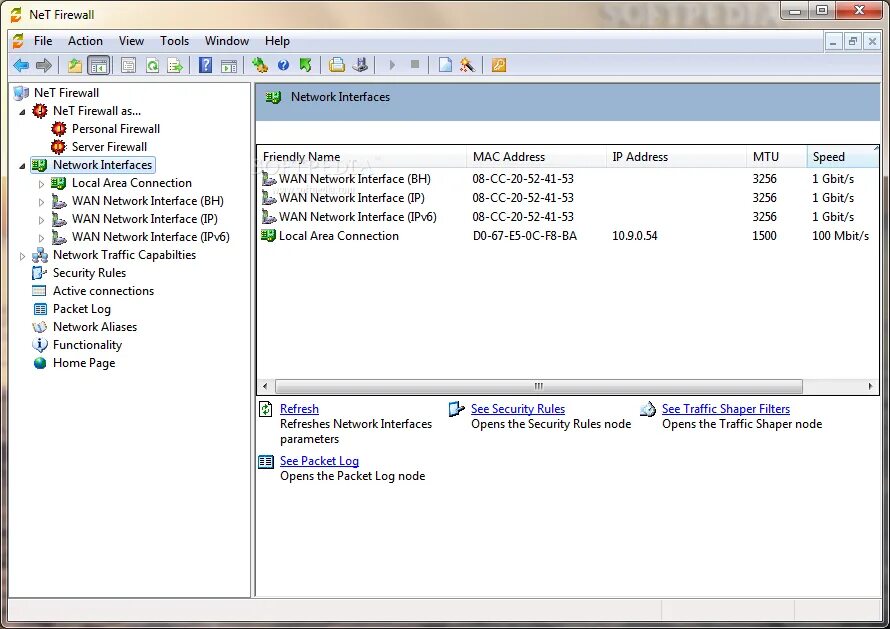Viewport: 890px width, 629px height.
Task: Click the See Security Rules action icon
Action: [x=456, y=409]
